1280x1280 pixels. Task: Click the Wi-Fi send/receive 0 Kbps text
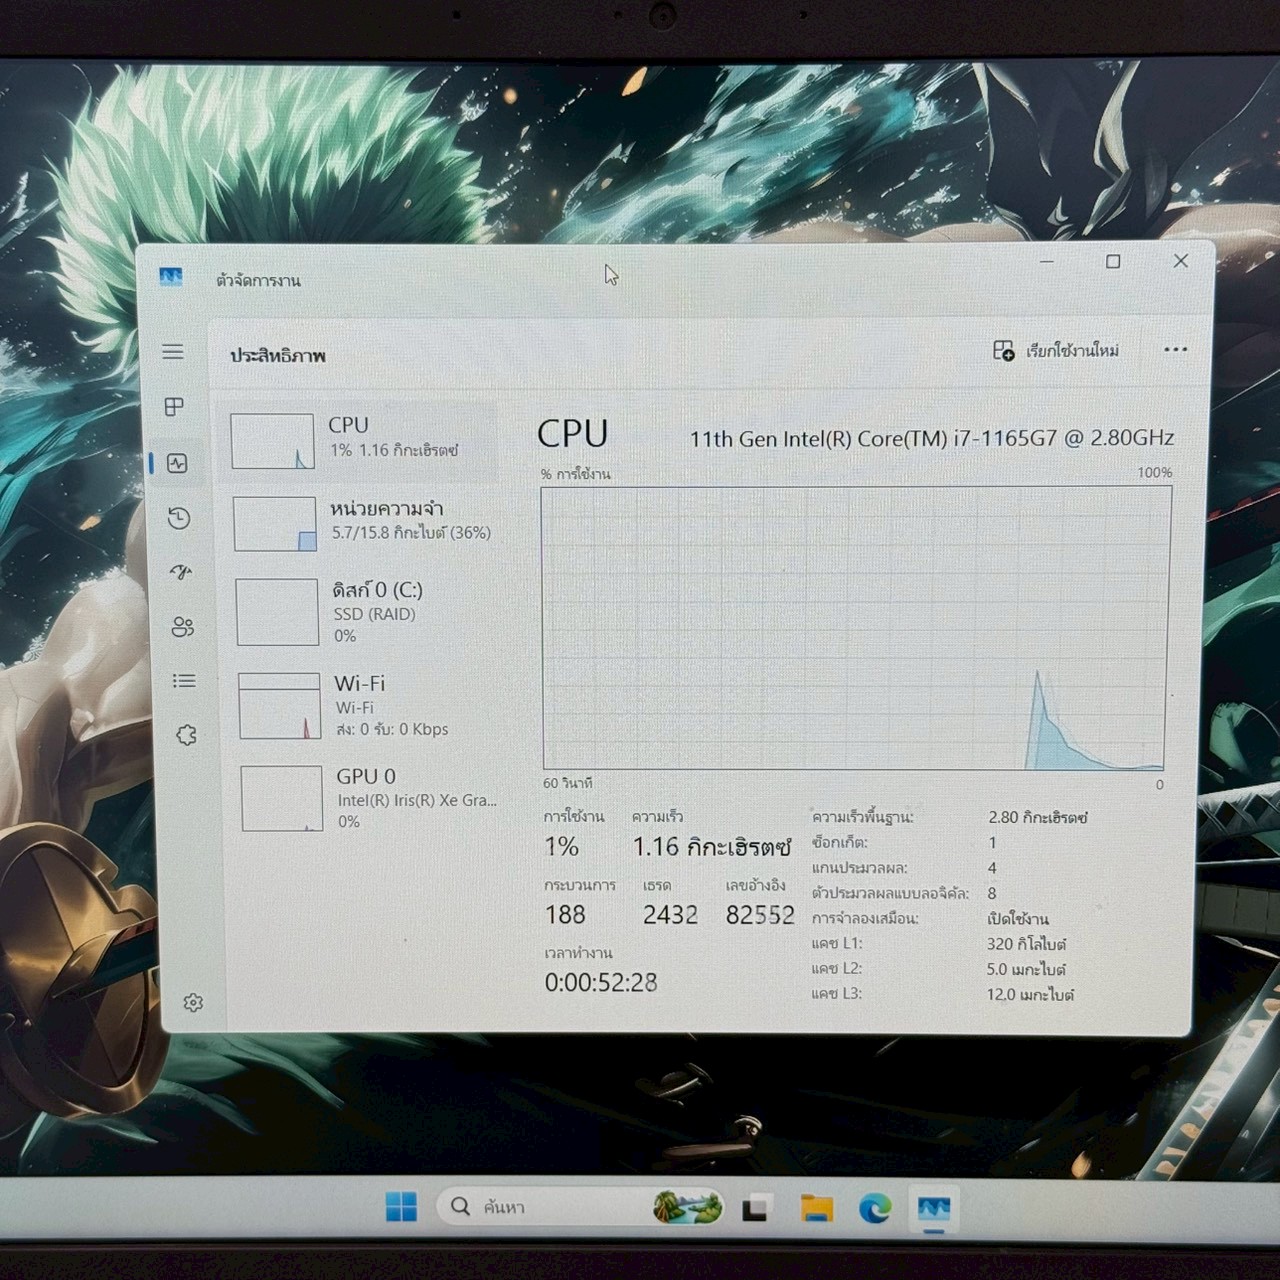tap(392, 729)
